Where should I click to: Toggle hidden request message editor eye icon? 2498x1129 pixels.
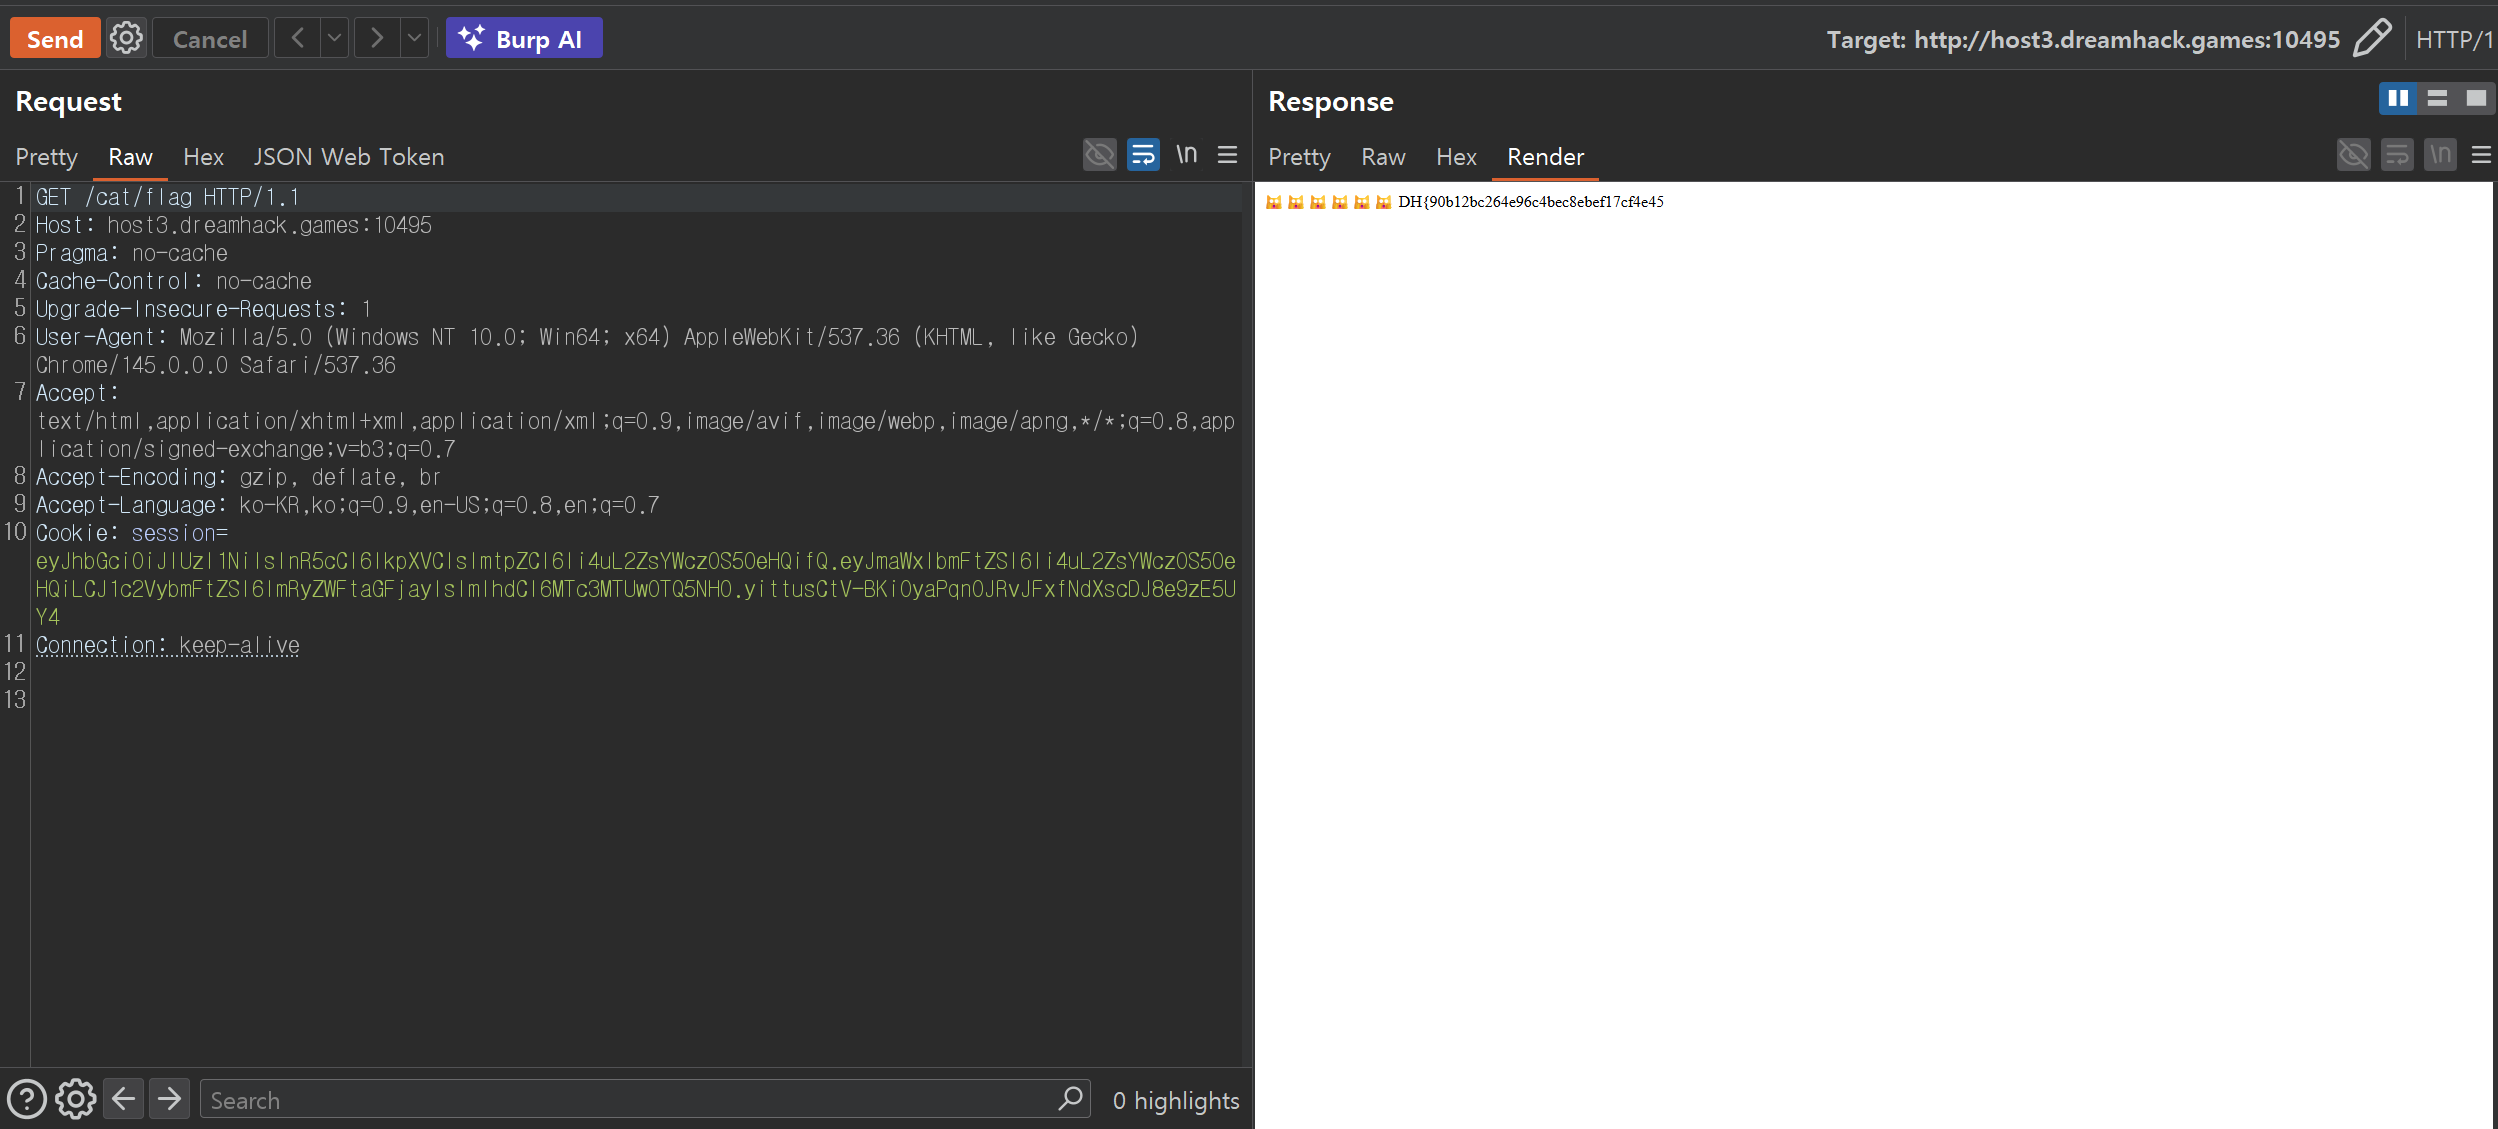(1099, 155)
